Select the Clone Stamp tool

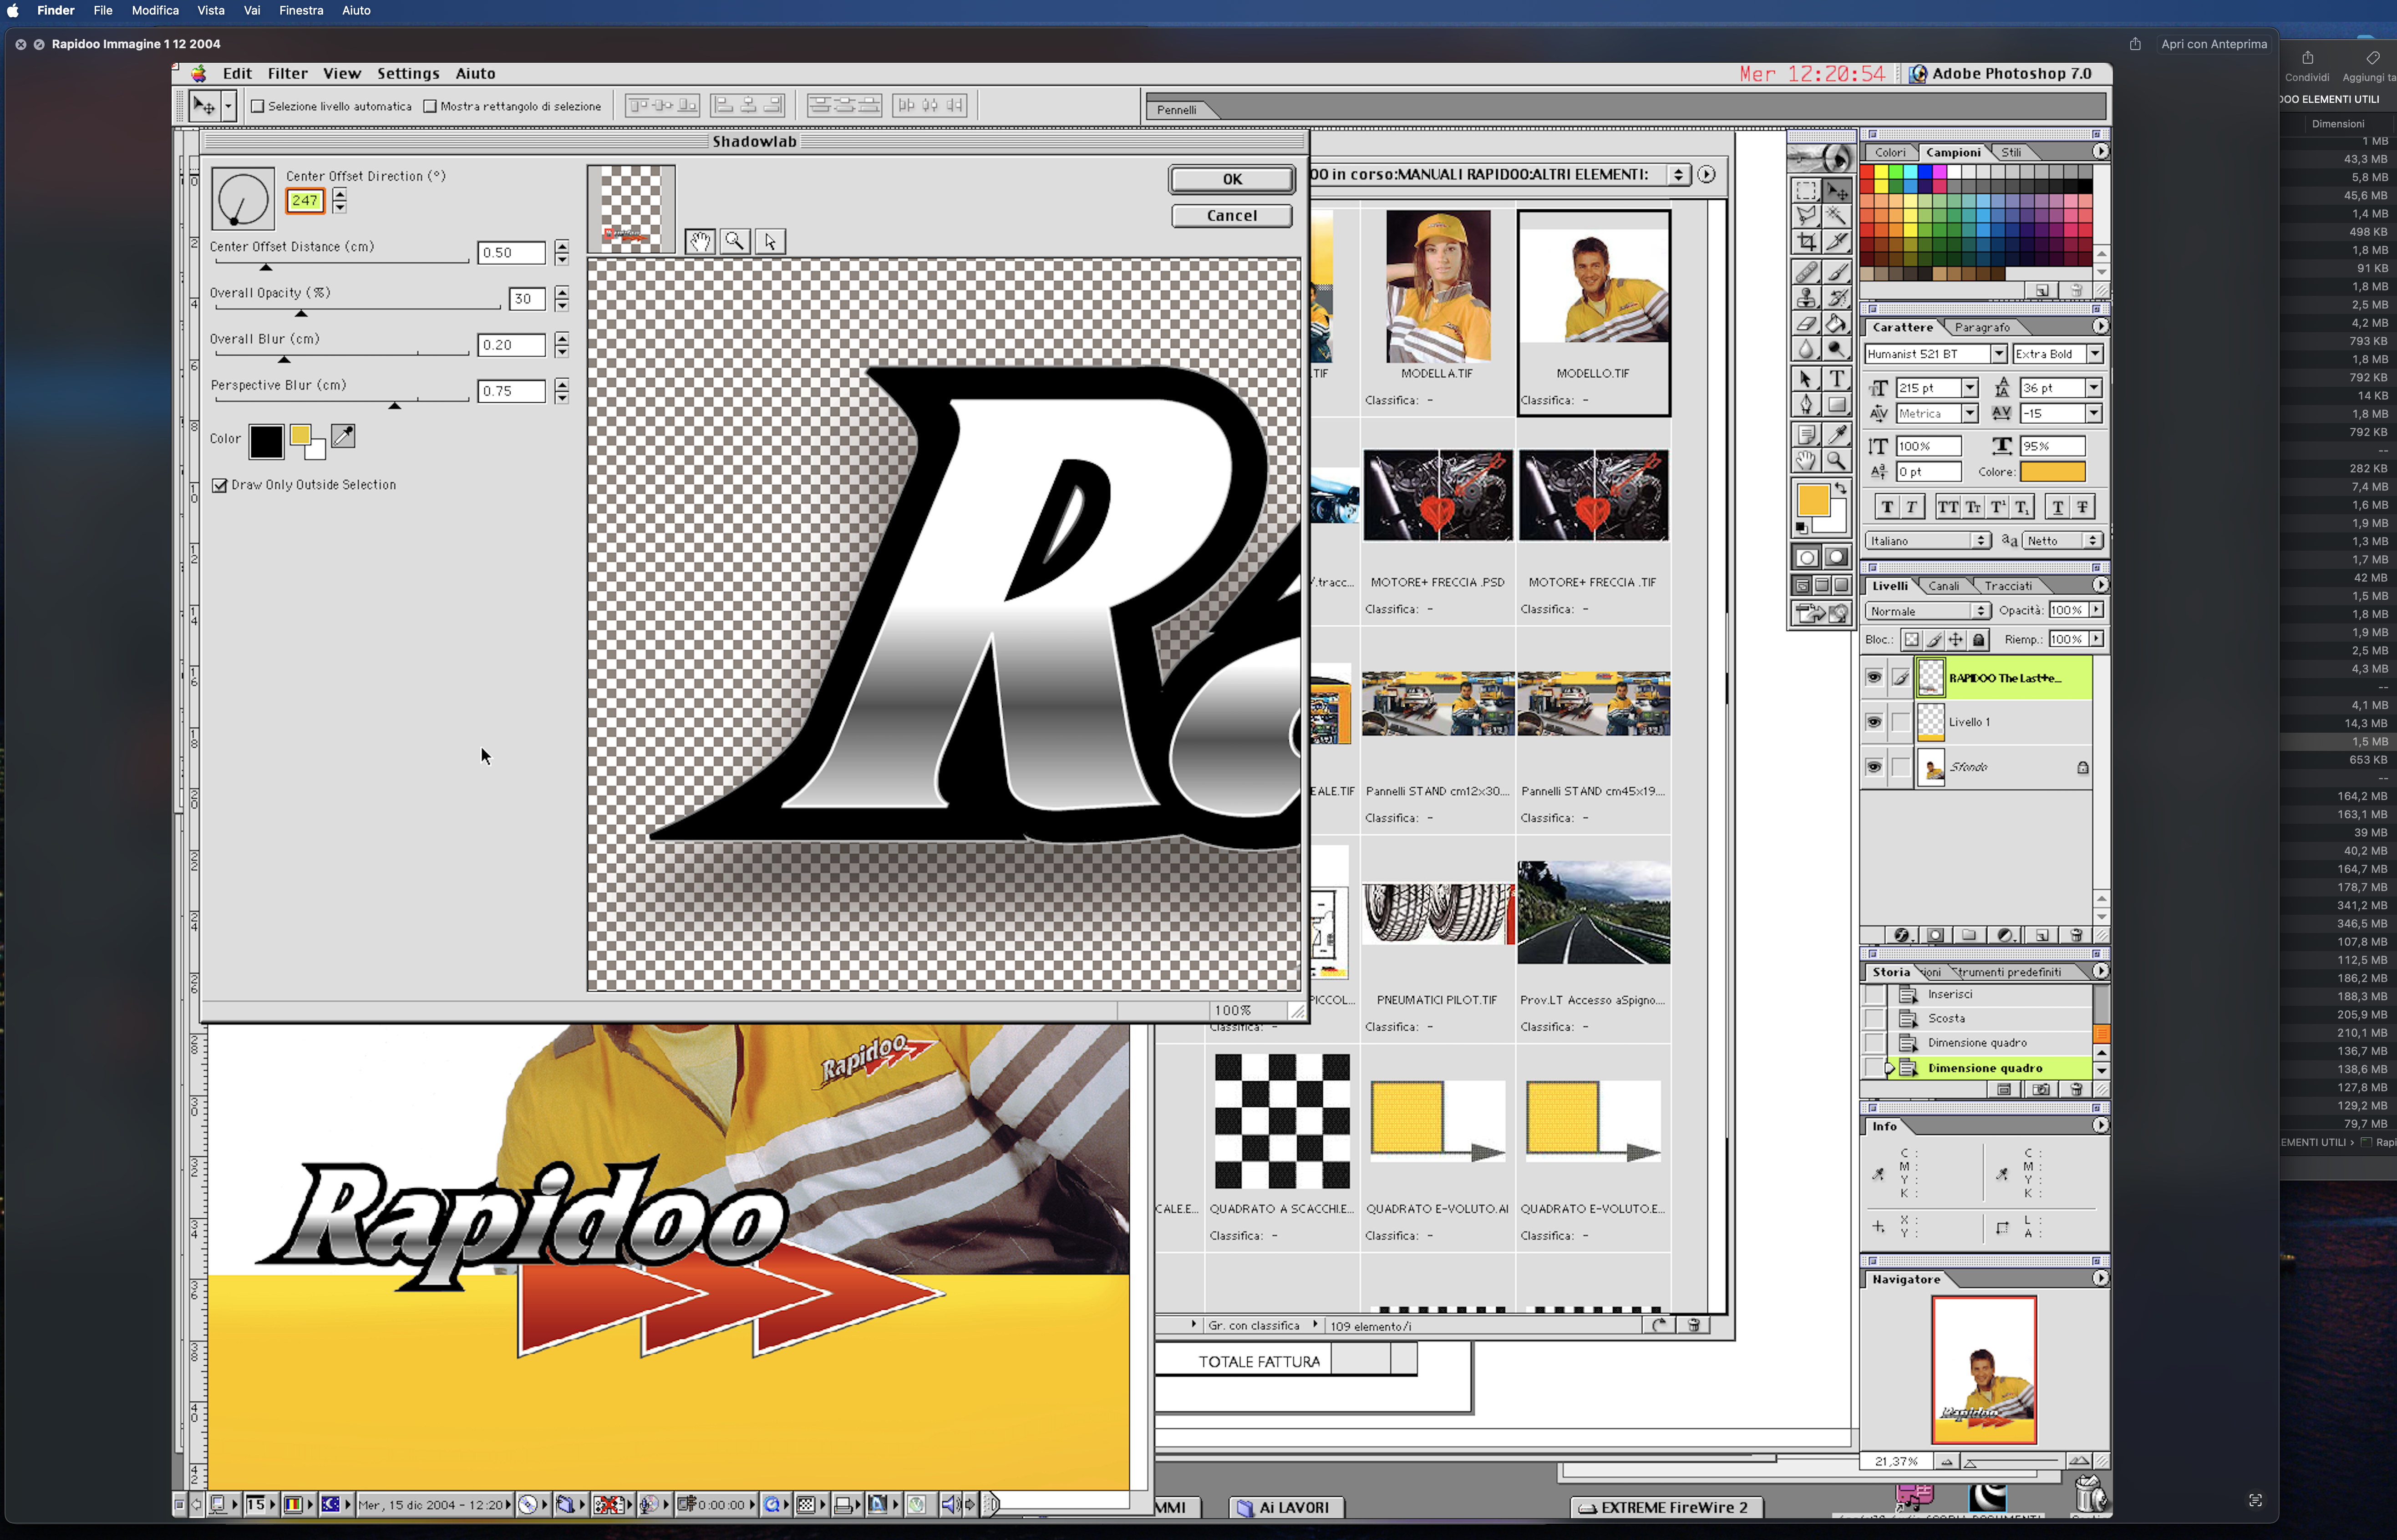pos(1806,298)
